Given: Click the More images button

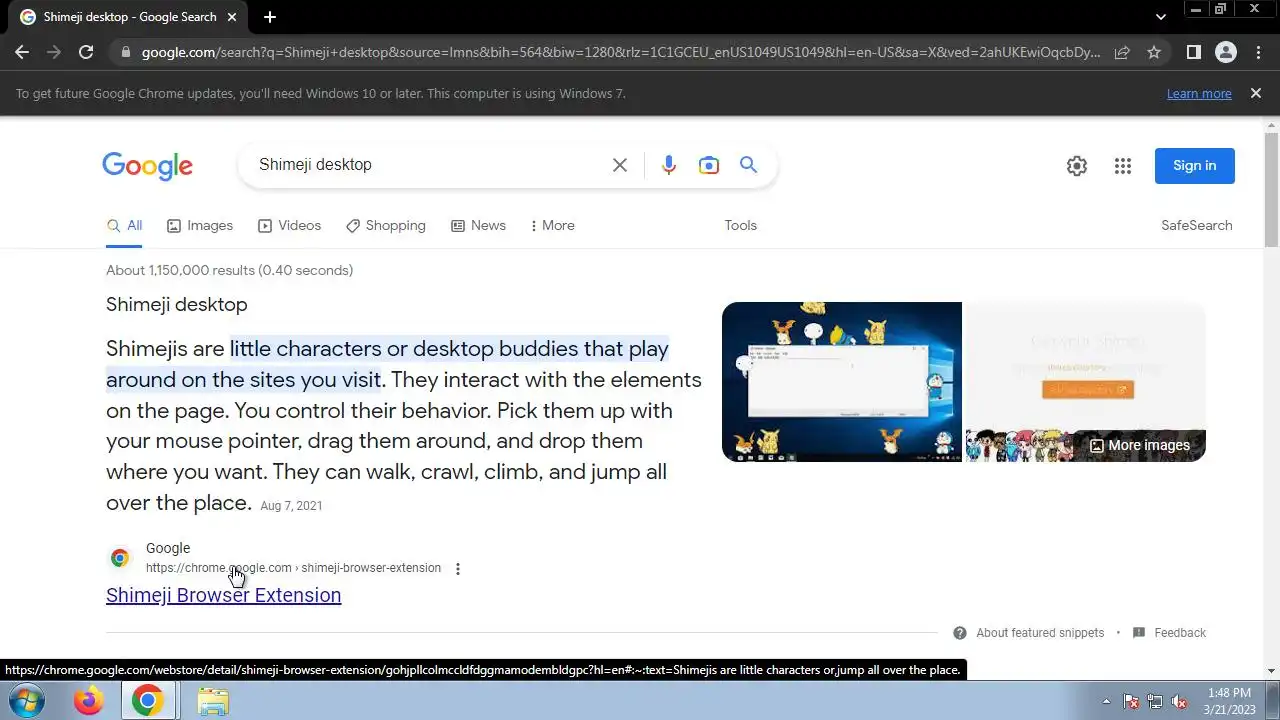Looking at the screenshot, I should (x=1139, y=445).
